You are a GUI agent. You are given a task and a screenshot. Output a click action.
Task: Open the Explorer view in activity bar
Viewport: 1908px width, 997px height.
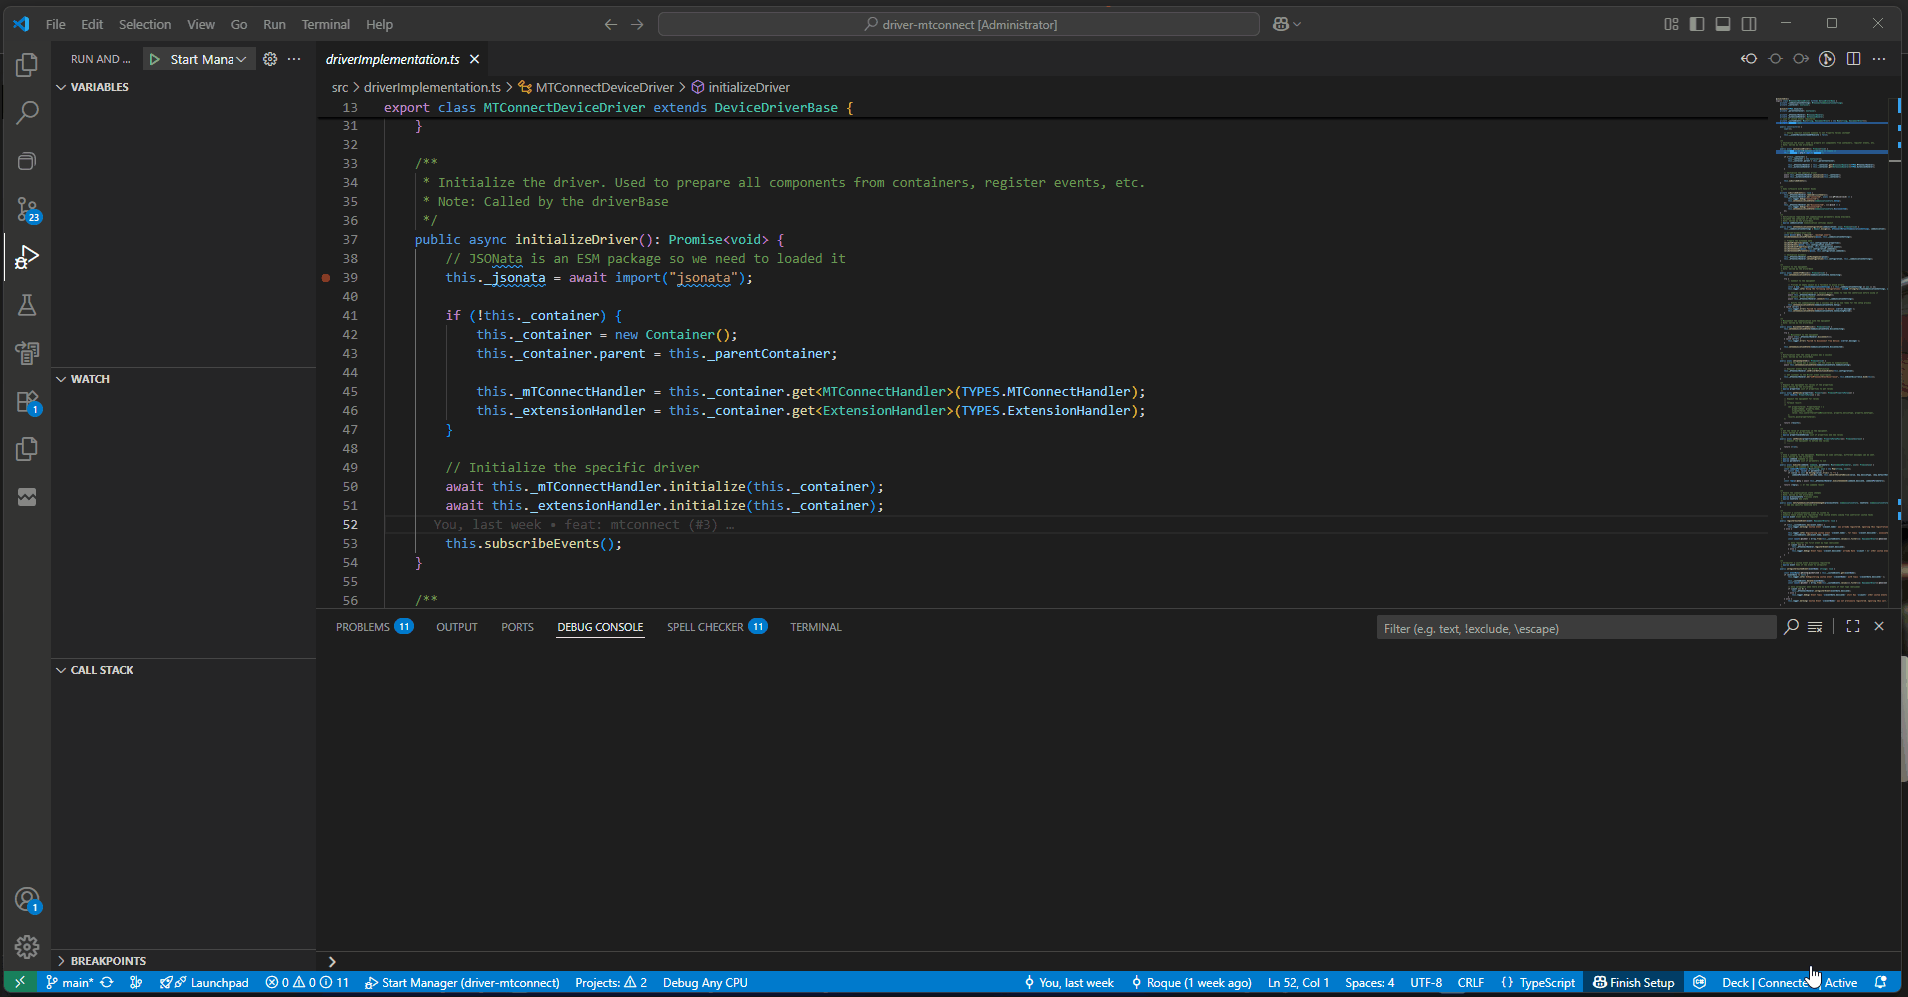27,65
